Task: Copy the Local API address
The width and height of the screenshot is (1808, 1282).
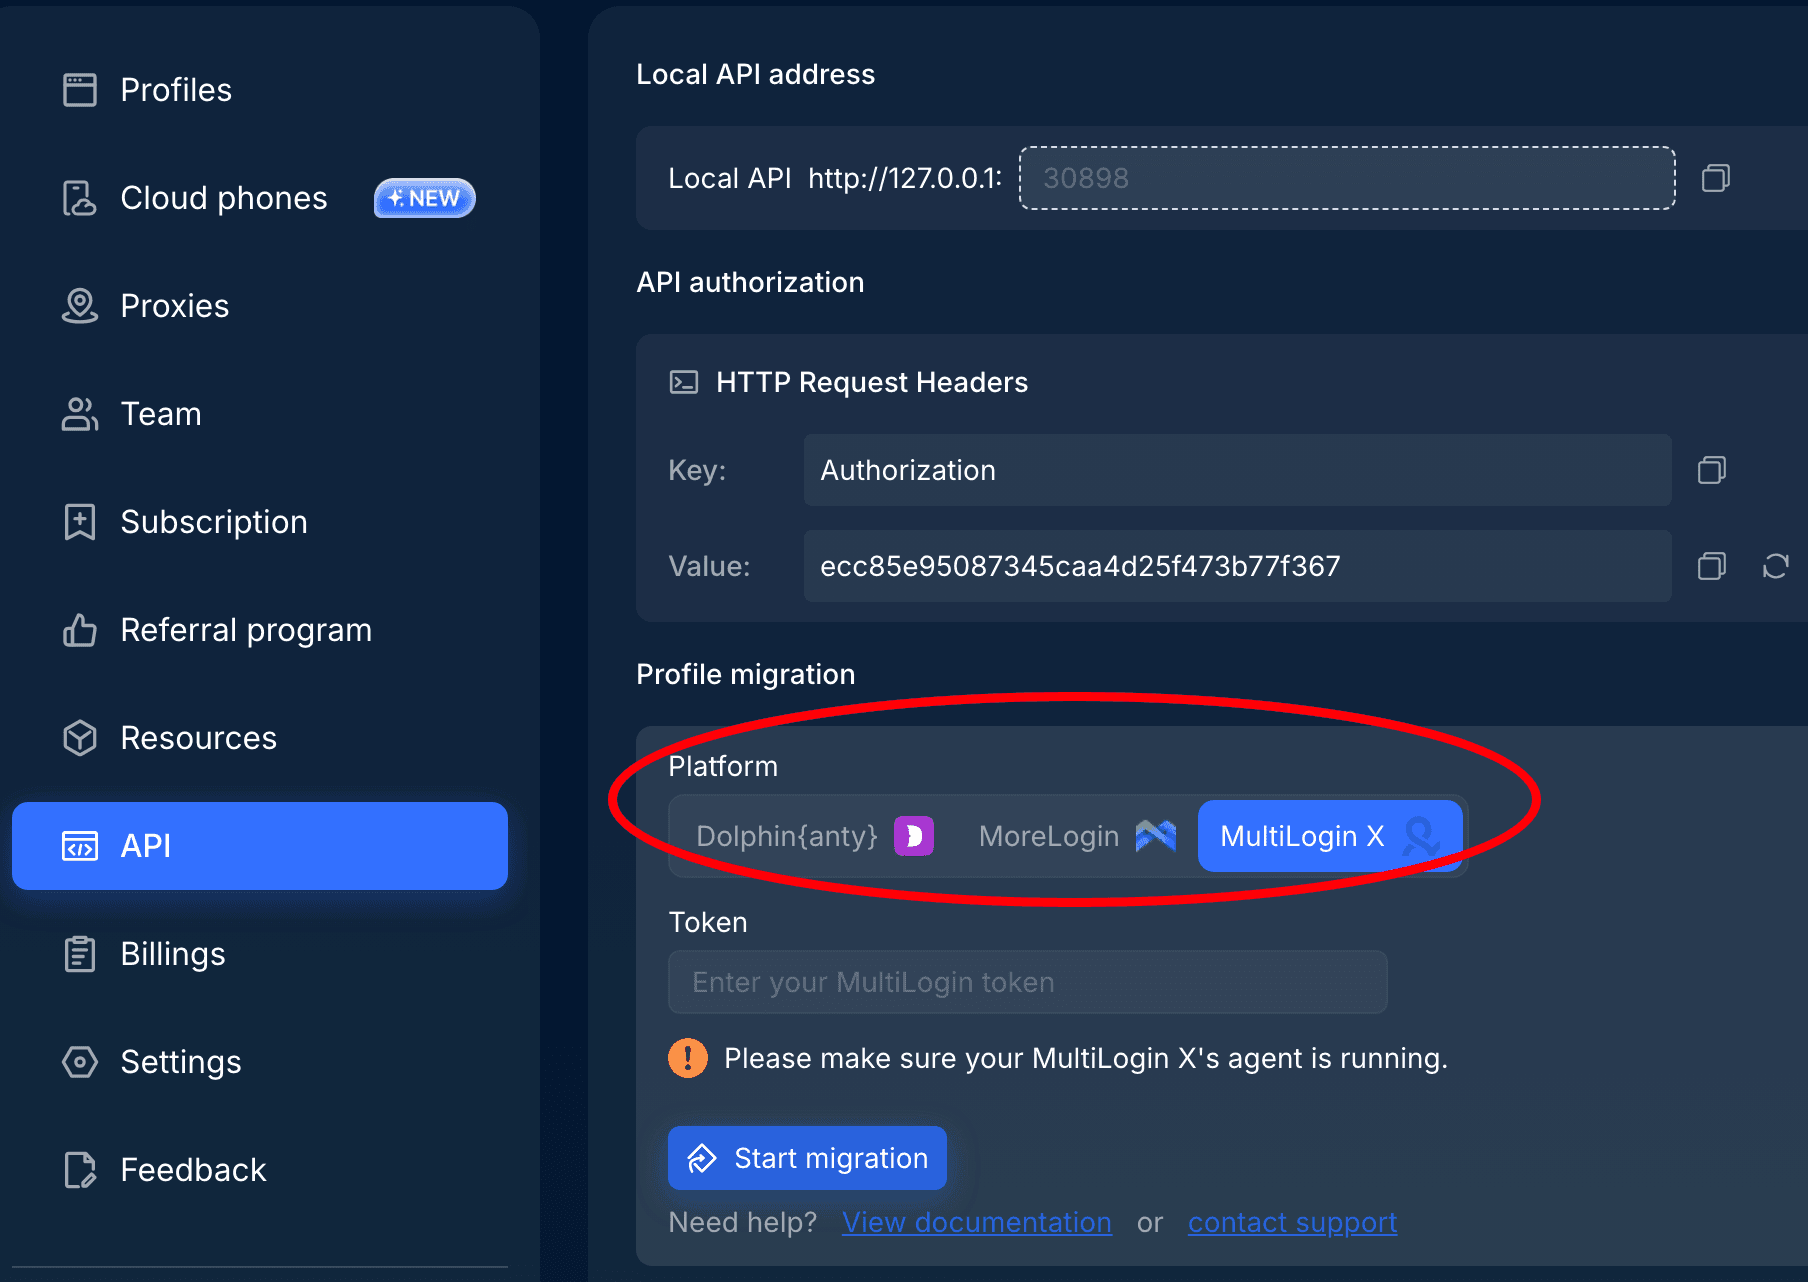Action: [x=1715, y=178]
